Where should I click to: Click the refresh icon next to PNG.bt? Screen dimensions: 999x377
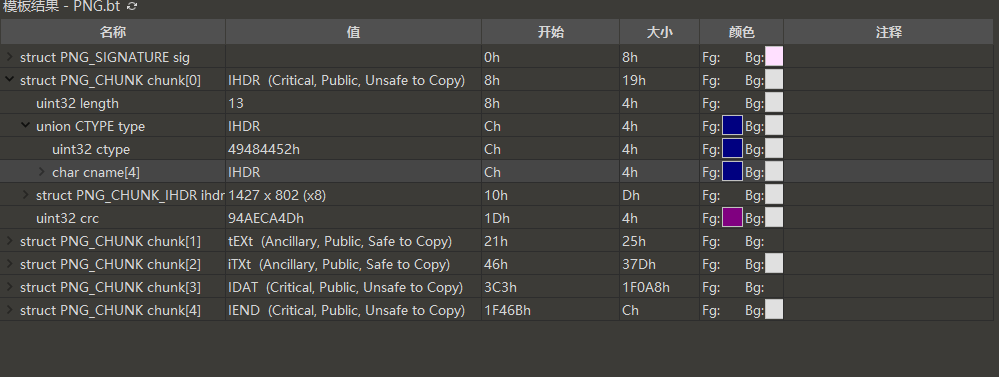coord(132,6)
